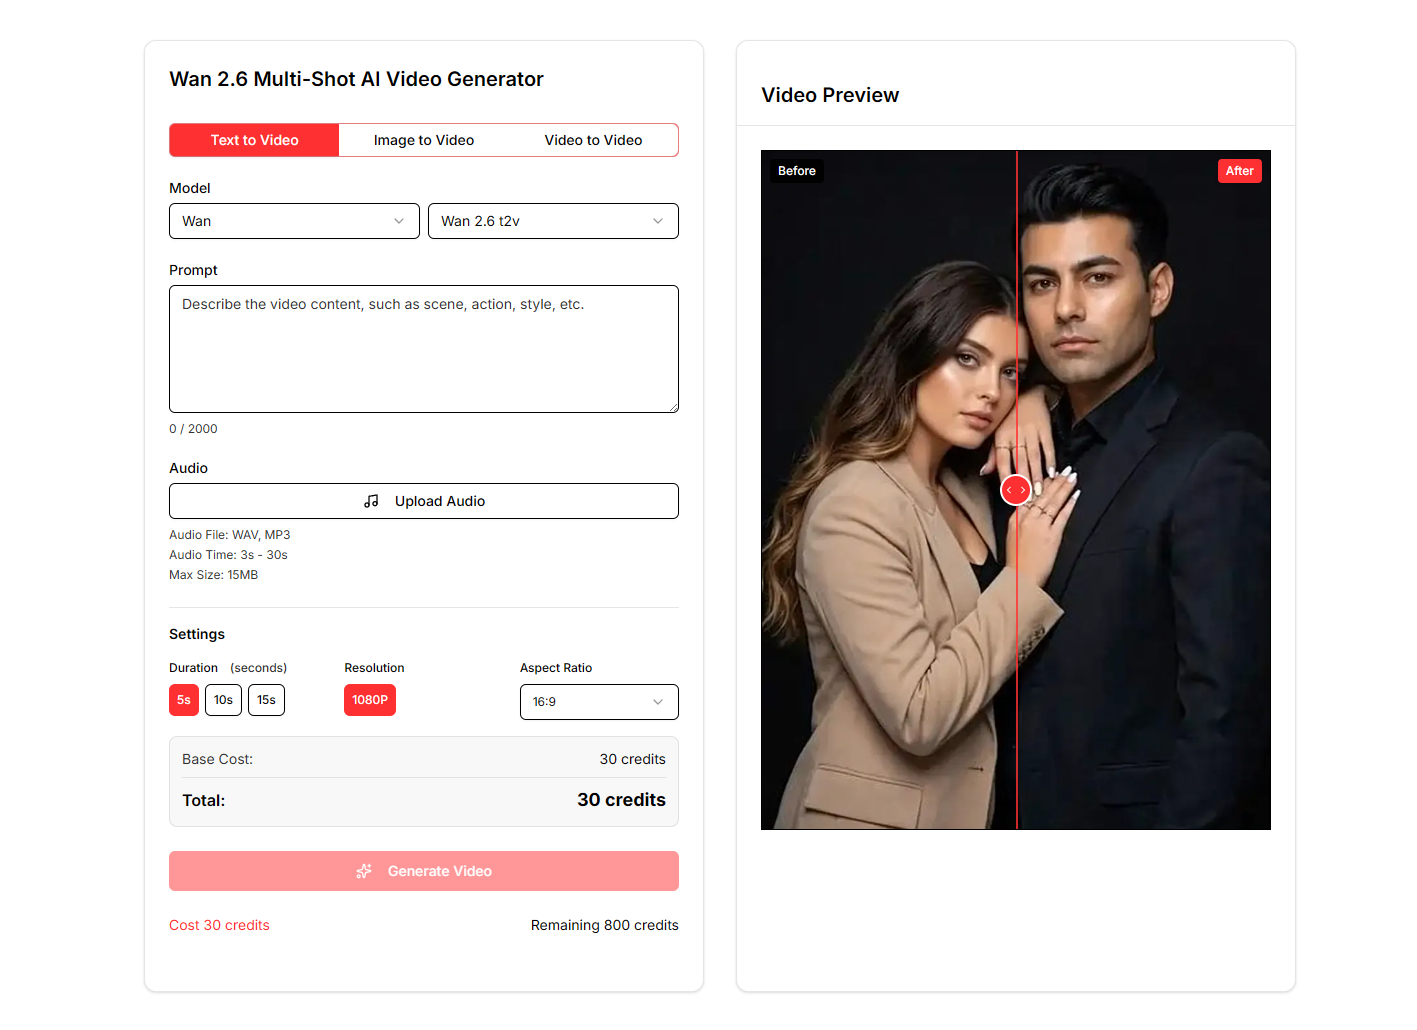The width and height of the screenshot is (1417, 1030).
Task: Click the sparkle icon on Generate Video button
Action: [363, 871]
